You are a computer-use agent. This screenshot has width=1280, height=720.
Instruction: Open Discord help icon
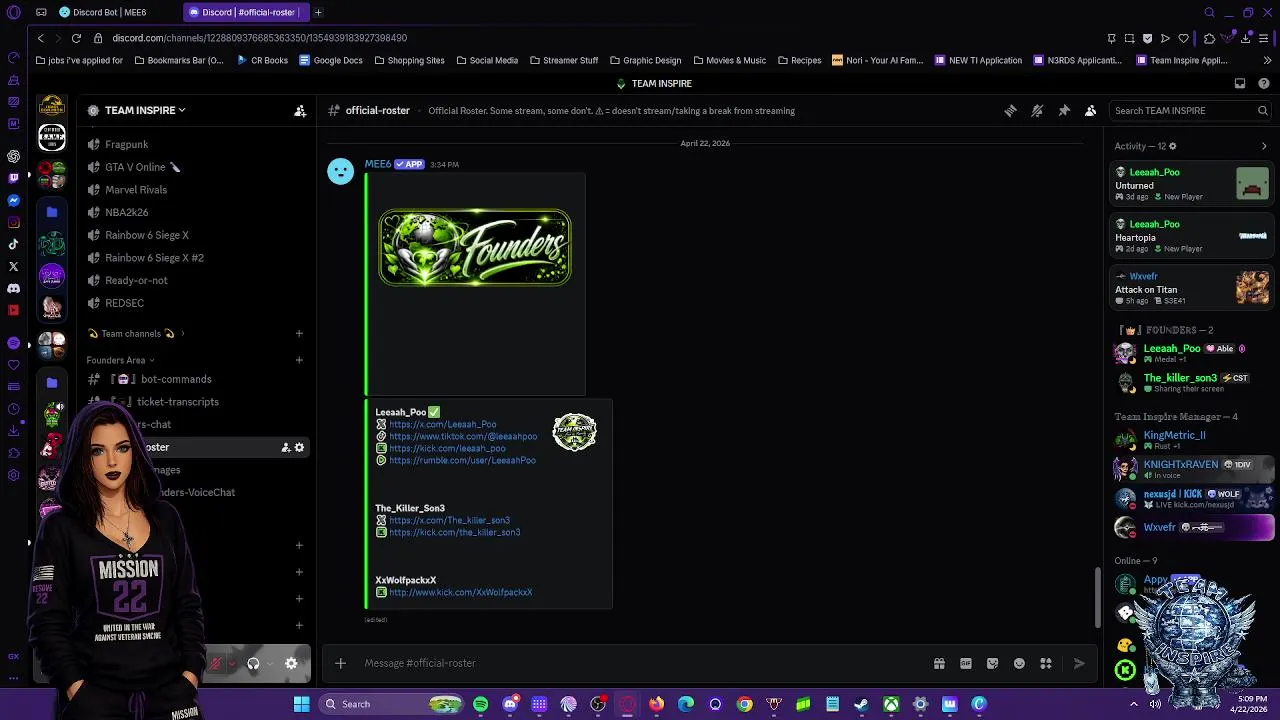click(1262, 84)
